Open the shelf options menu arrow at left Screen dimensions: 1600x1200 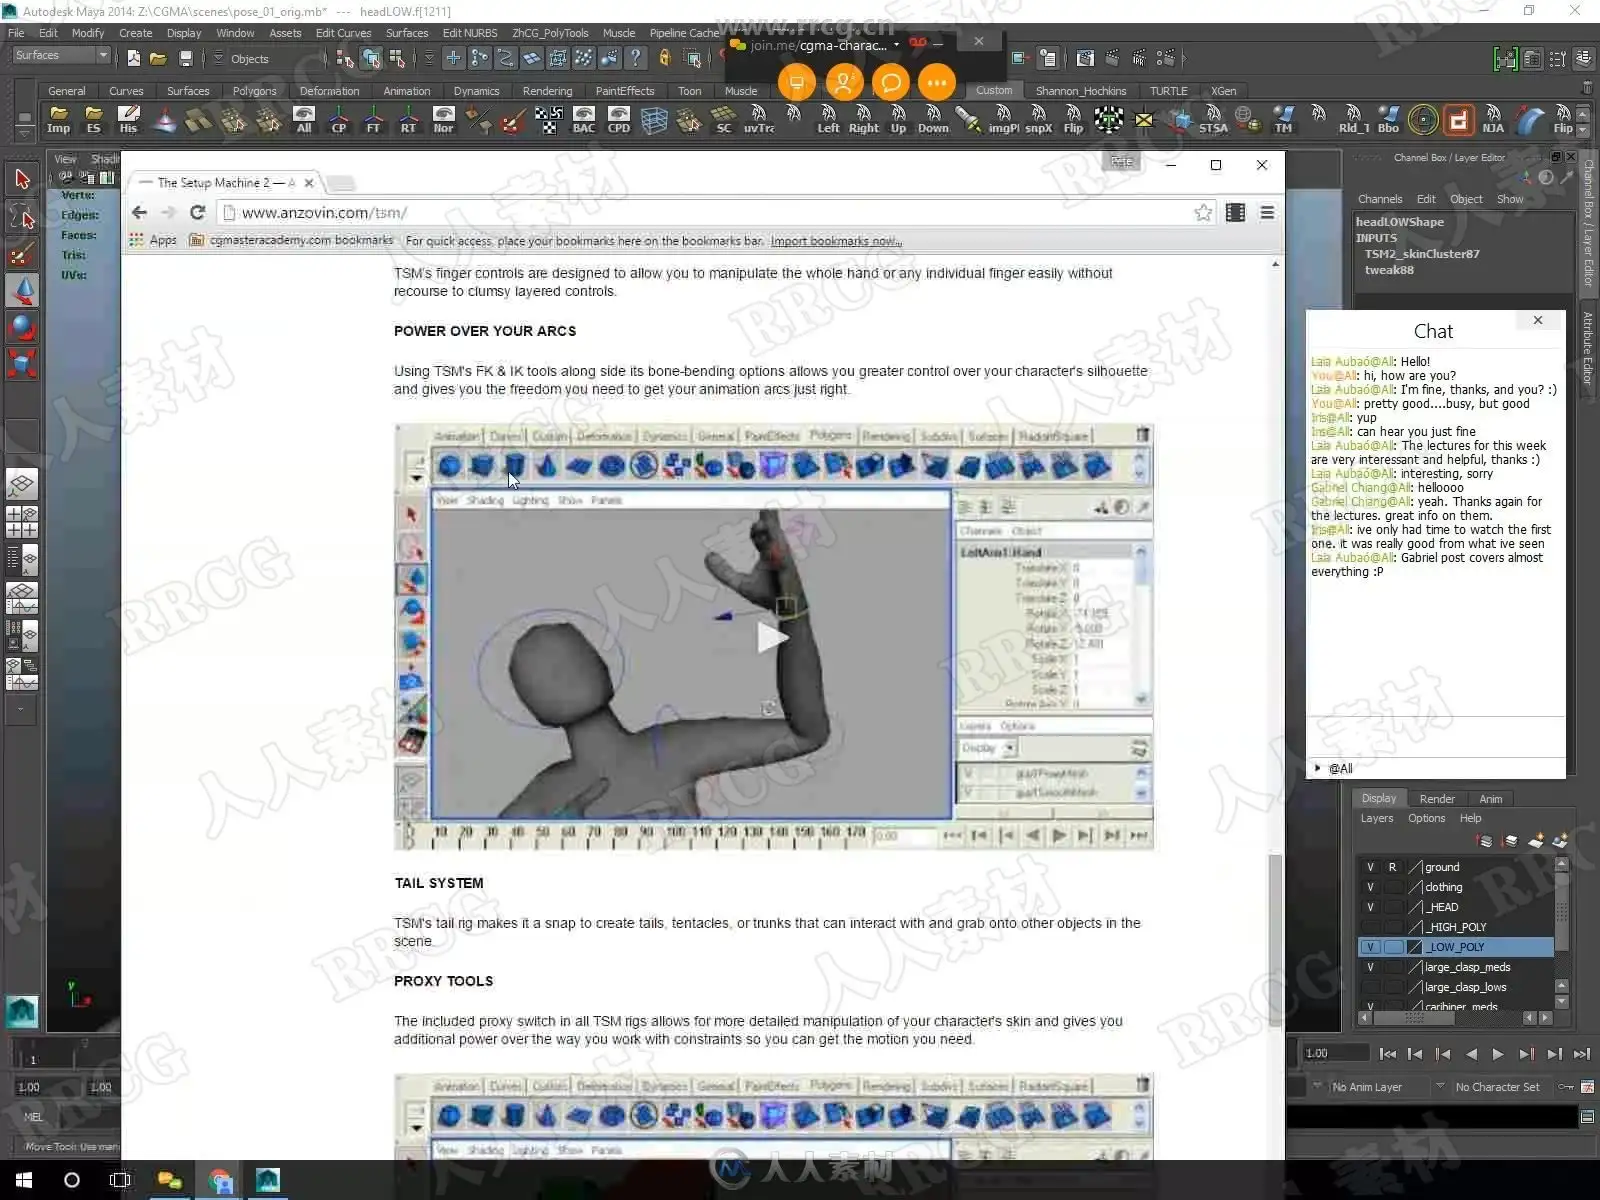[x=24, y=133]
